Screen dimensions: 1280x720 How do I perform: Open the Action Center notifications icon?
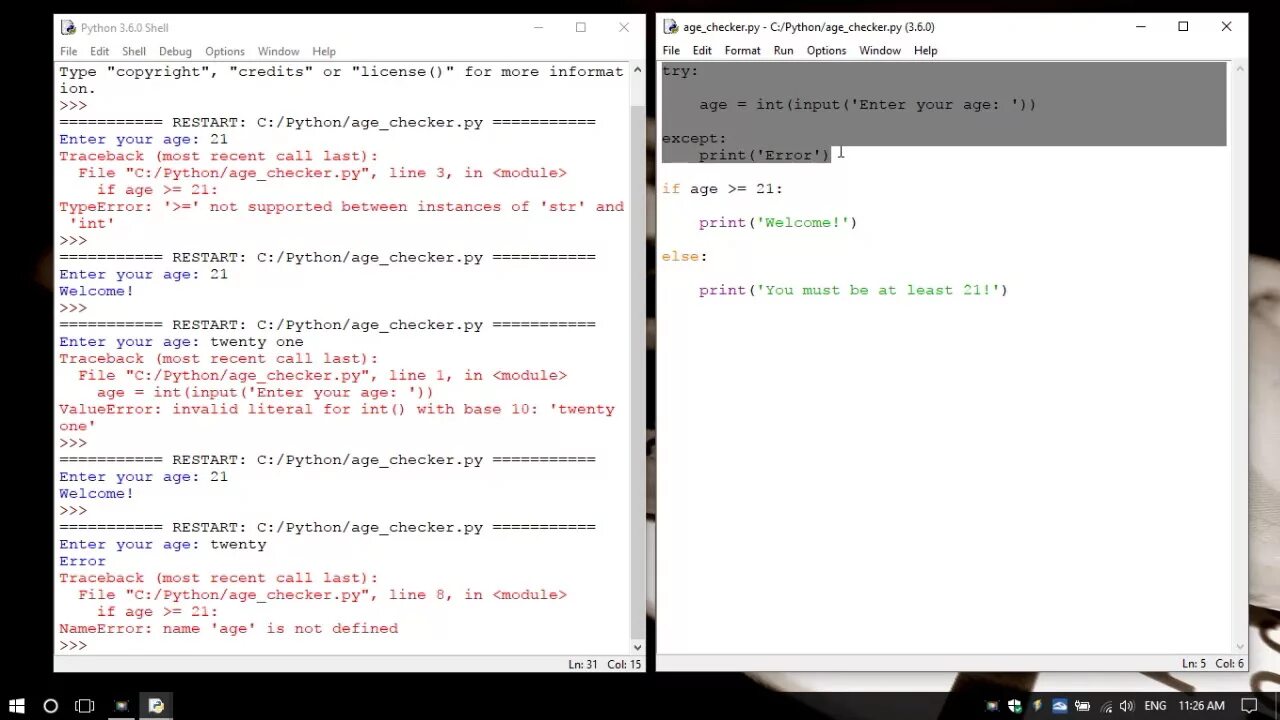[1251, 705]
